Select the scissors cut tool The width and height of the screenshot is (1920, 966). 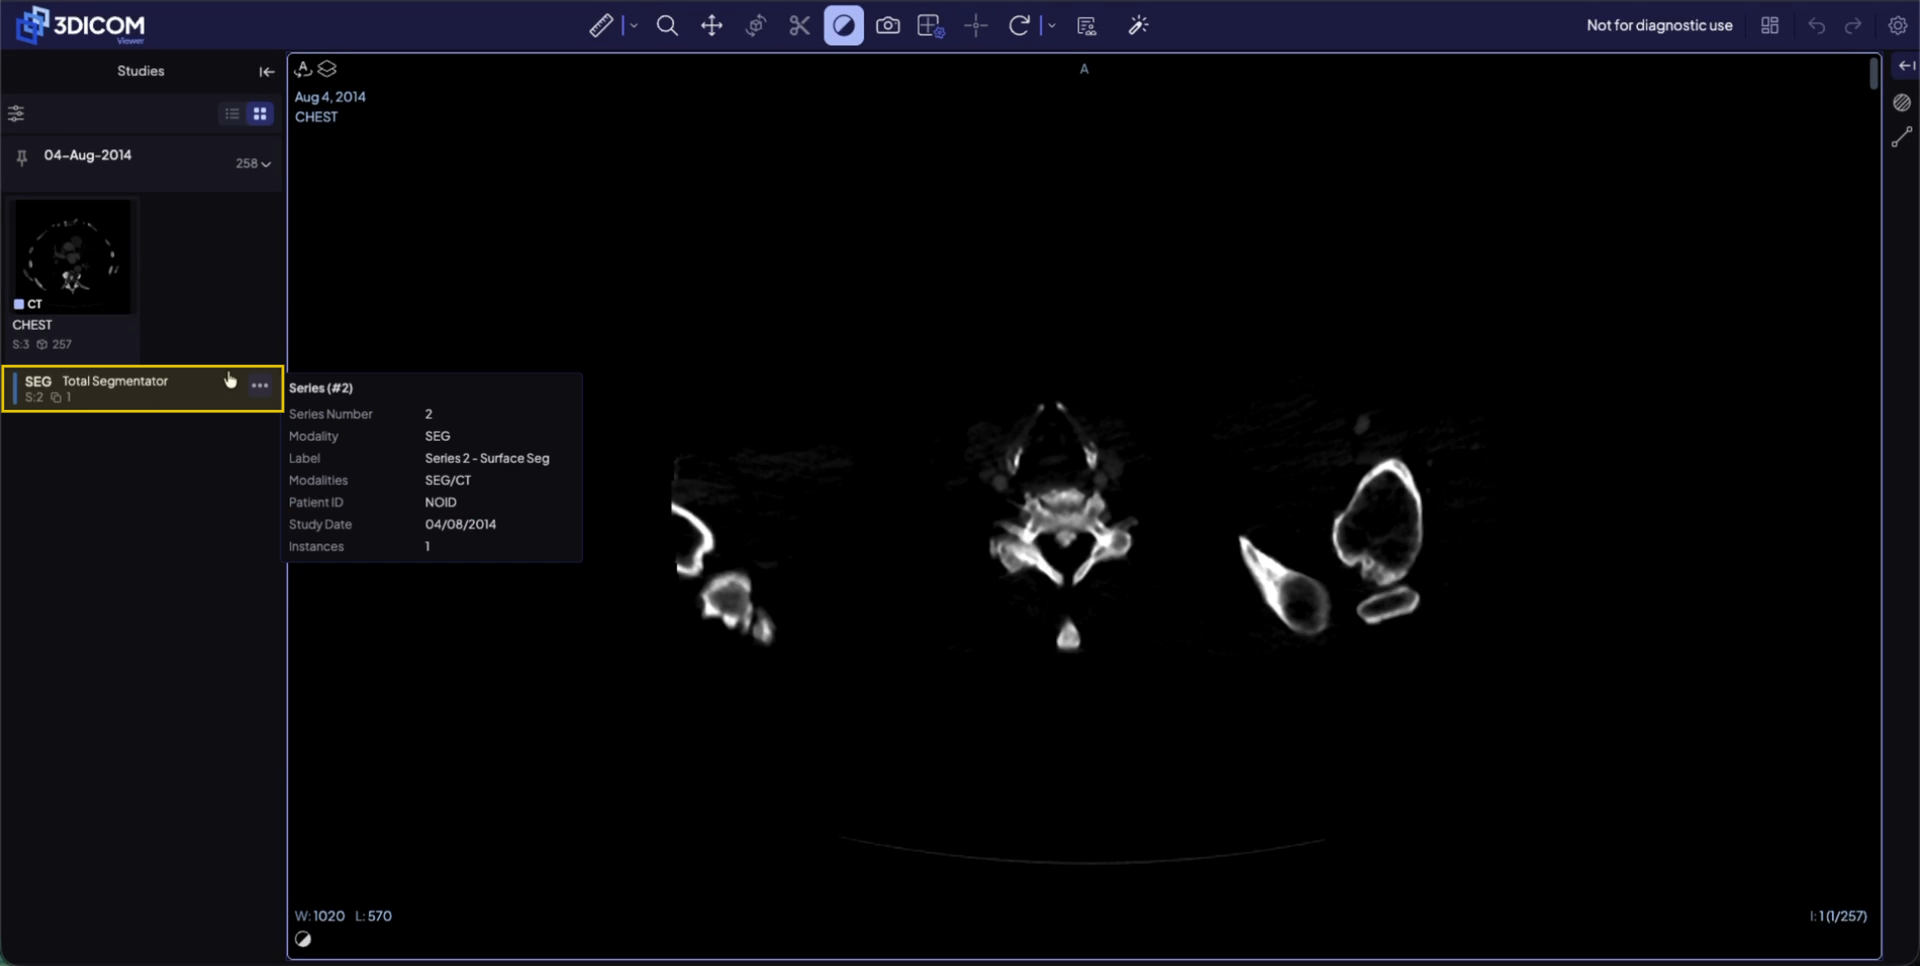pos(799,26)
